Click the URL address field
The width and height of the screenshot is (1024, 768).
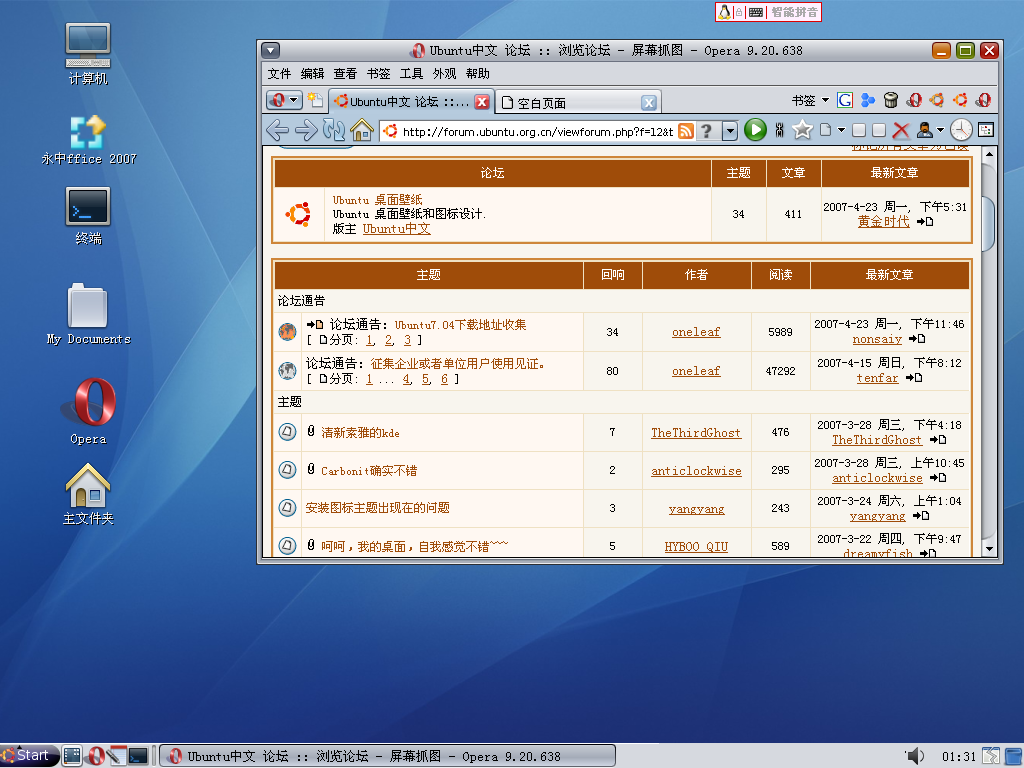coord(537,131)
